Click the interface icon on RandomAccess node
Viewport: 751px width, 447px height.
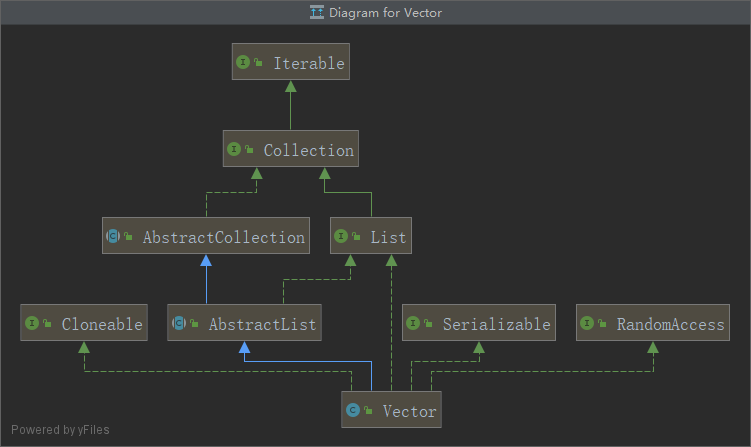(x=587, y=323)
